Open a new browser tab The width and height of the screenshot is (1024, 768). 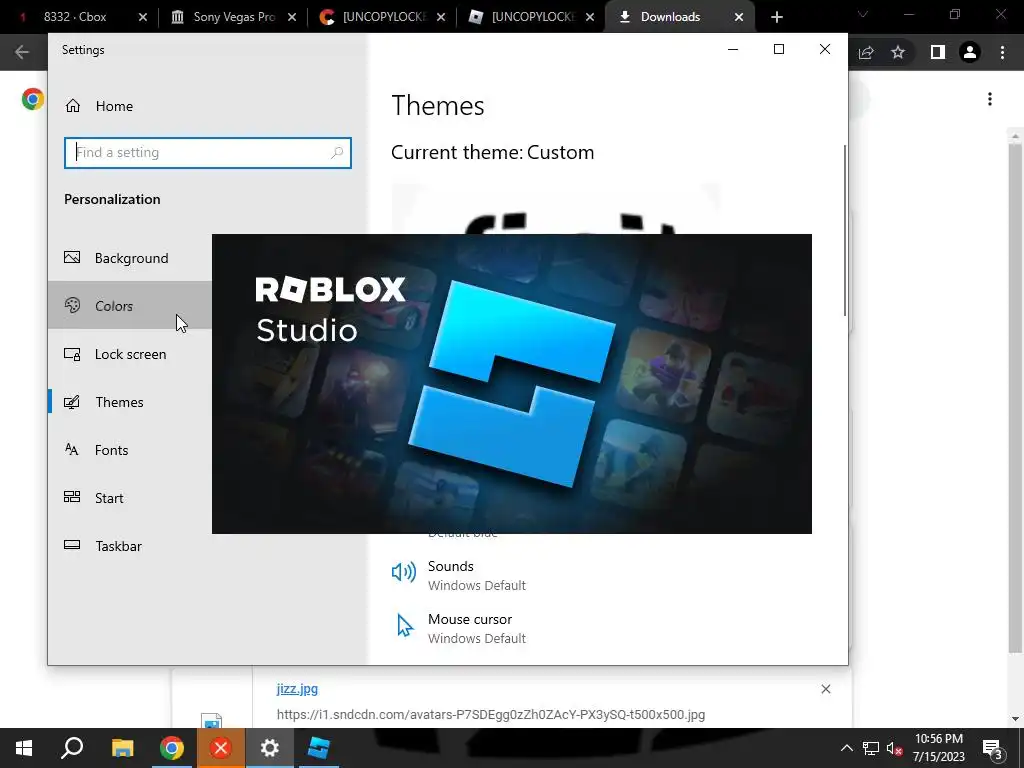(776, 18)
